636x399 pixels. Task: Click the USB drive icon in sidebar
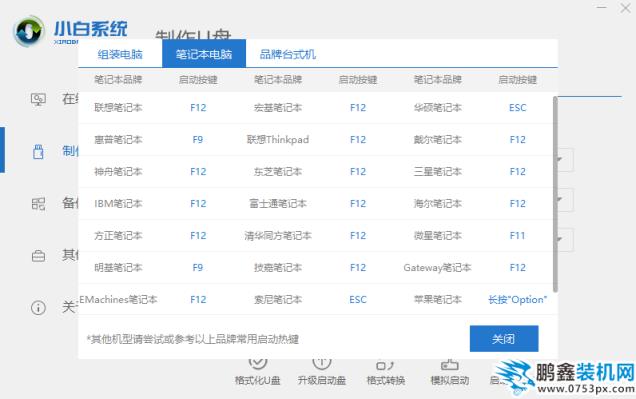(38, 152)
